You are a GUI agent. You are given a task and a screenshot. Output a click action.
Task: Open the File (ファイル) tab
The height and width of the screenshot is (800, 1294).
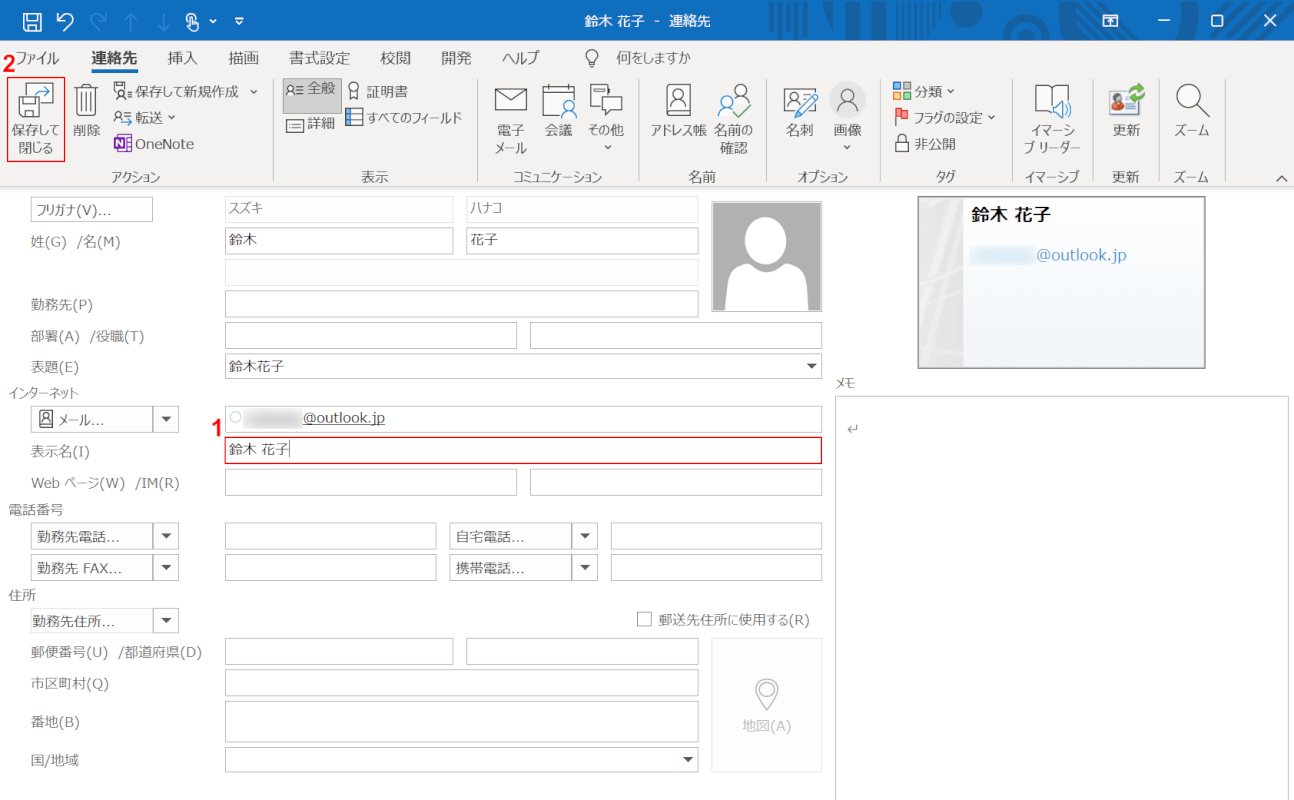36,58
